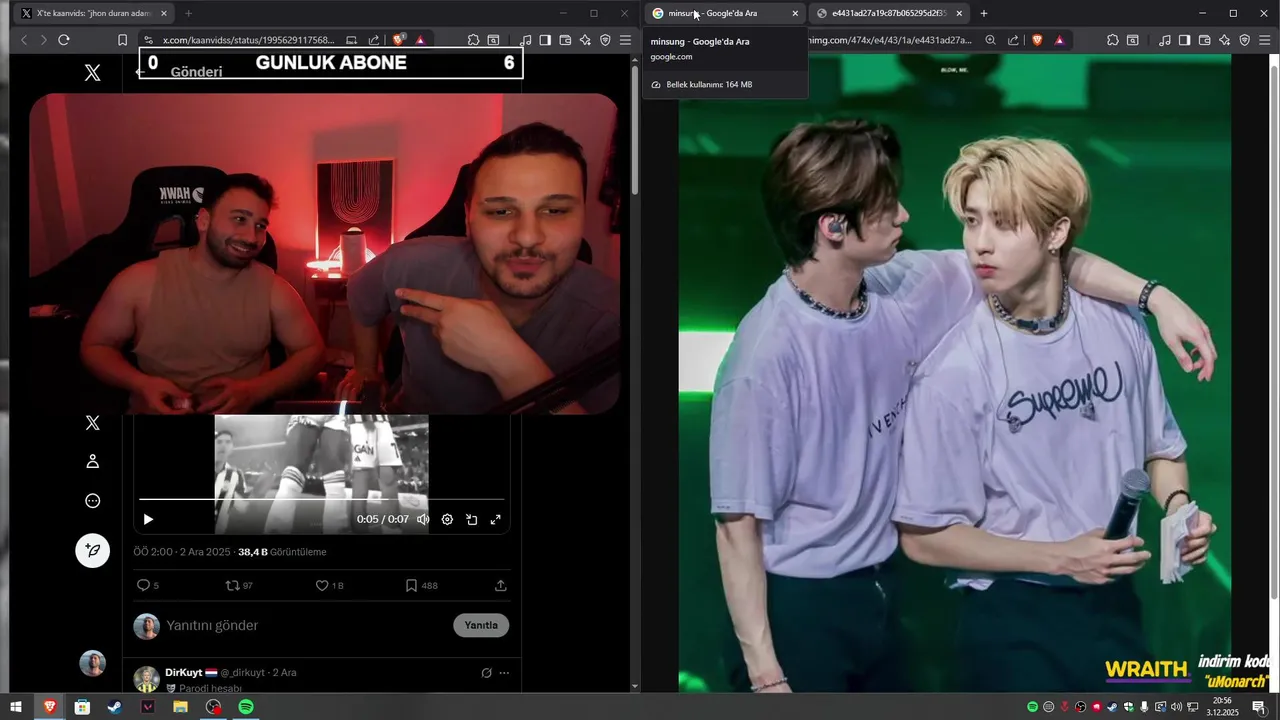
Task: Open File Explorer from the taskbar
Action: pyautogui.click(x=180, y=707)
